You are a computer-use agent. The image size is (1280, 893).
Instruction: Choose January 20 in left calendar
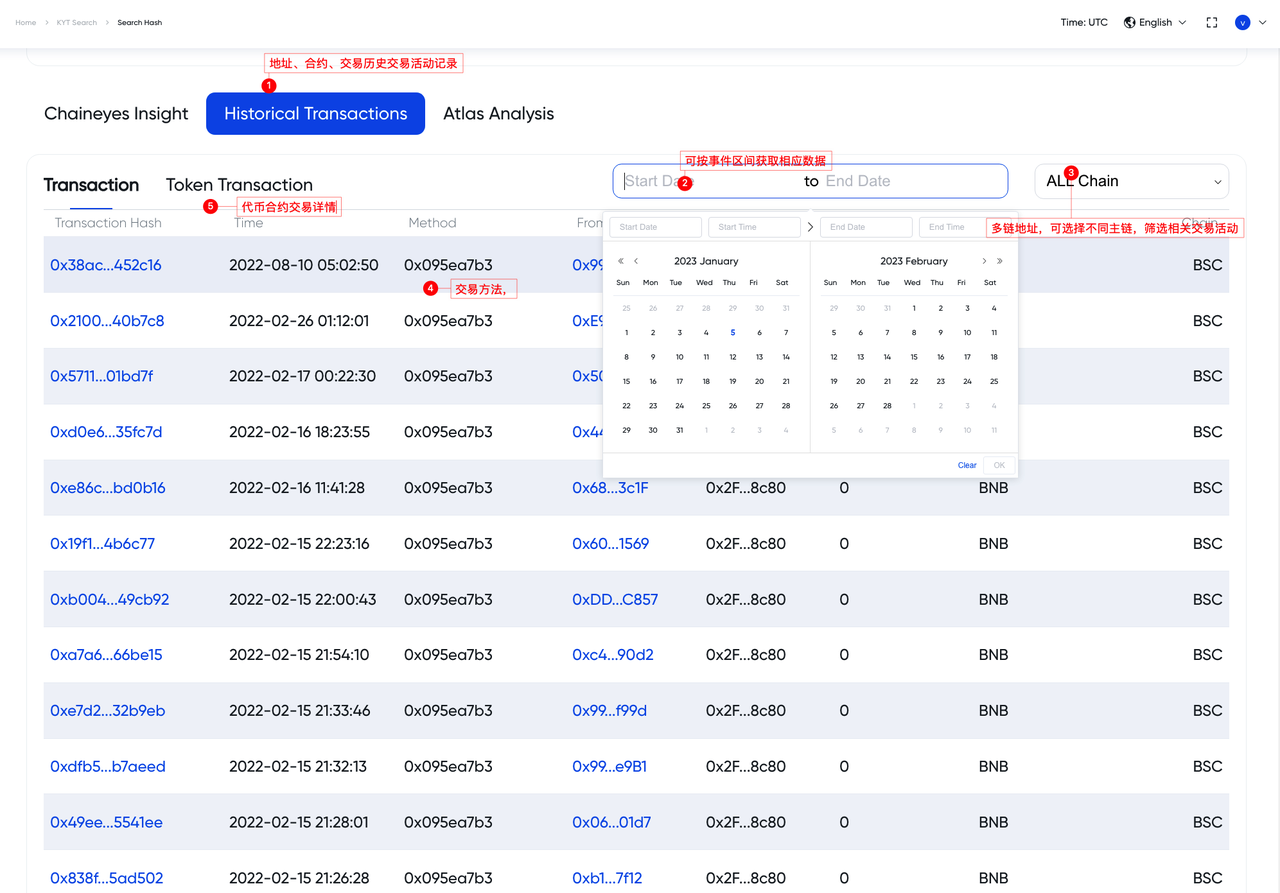click(759, 381)
